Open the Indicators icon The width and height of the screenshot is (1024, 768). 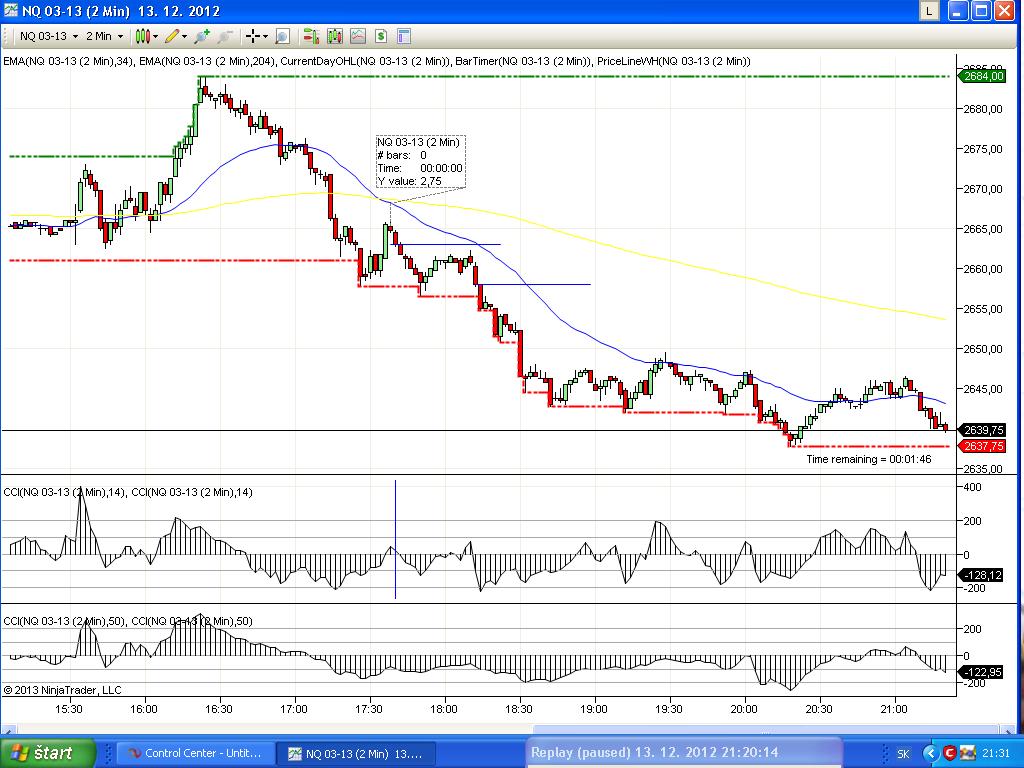(x=358, y=37)
